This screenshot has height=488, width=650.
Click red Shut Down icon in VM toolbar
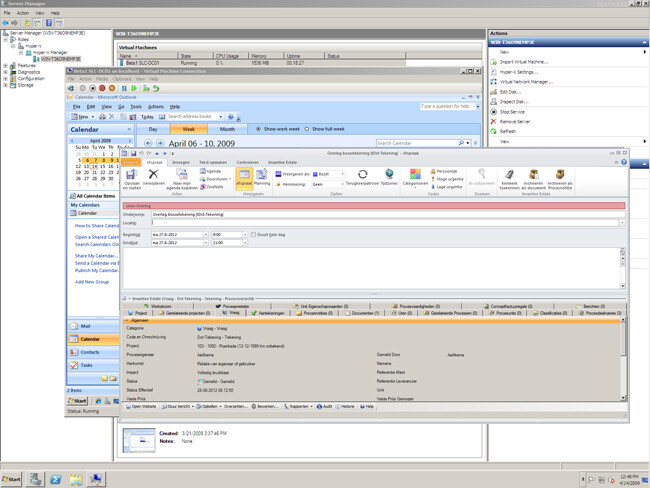(x=102, y=88)
